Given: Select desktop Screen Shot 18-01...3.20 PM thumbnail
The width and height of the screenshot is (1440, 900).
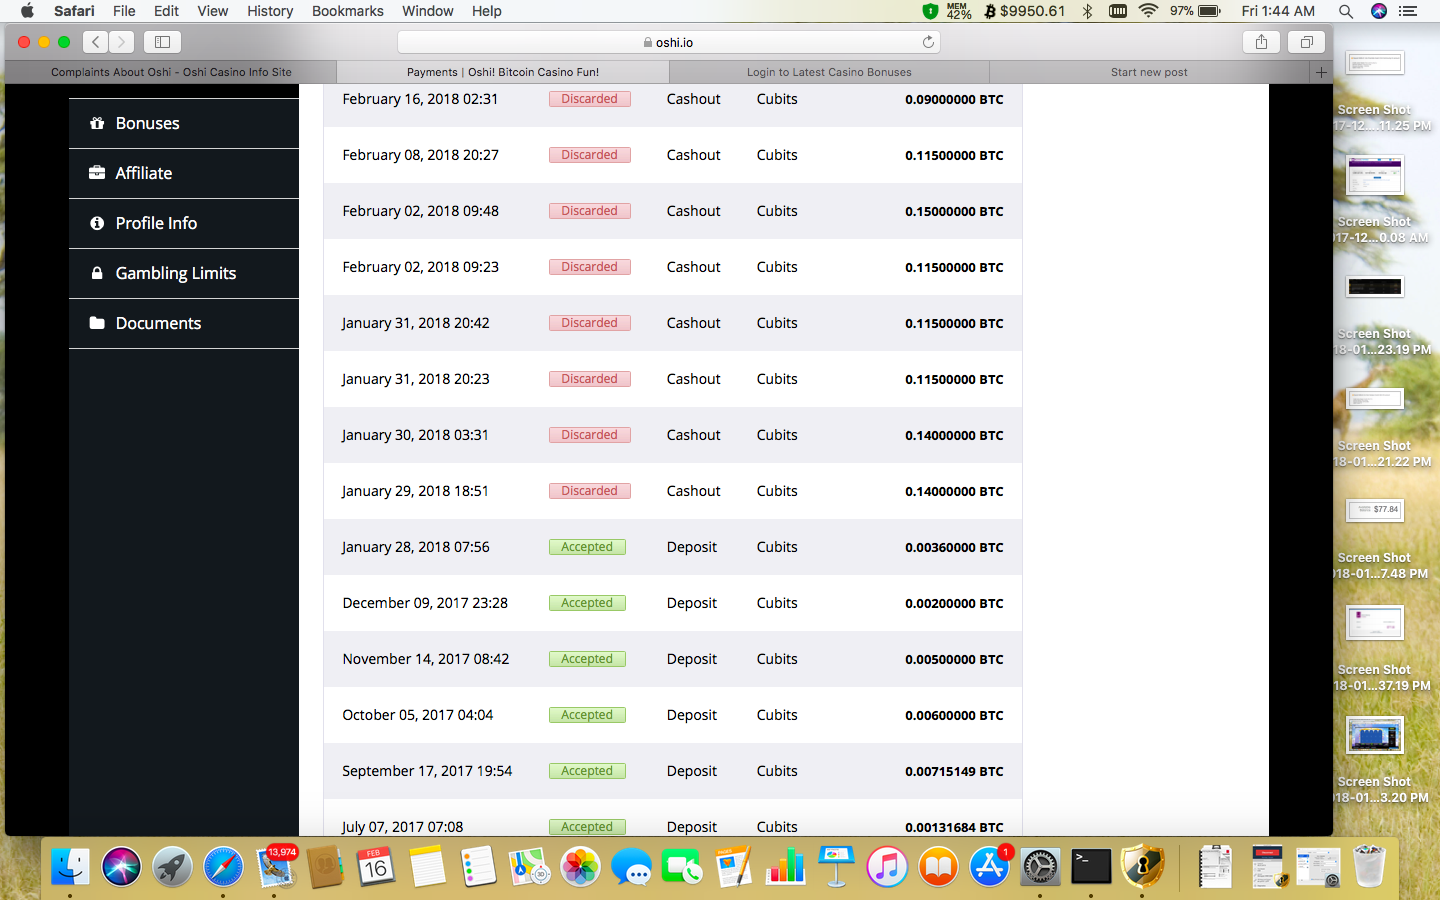Looking at the screenshot, I should pos(1375,735).
